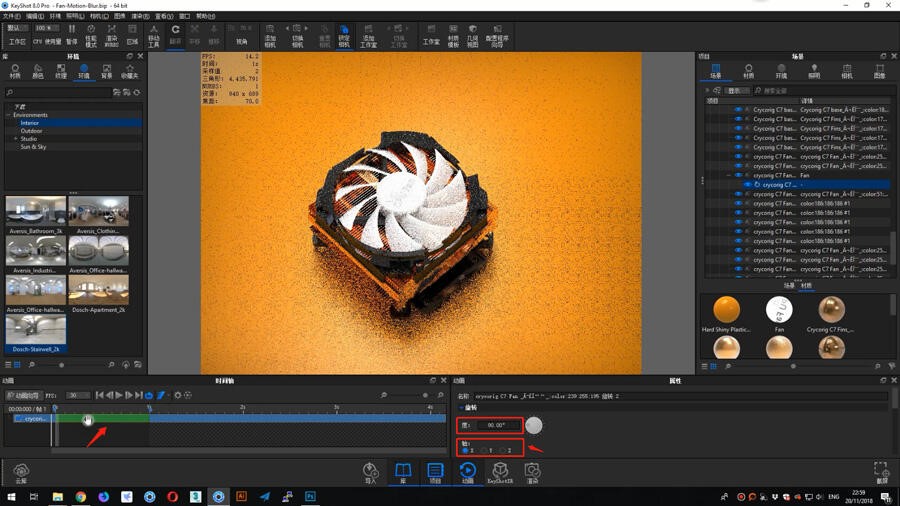Select the Z rotation axis radio button
Screen dimensions: 900x506
pyautogui.click(x=503, y=450)
